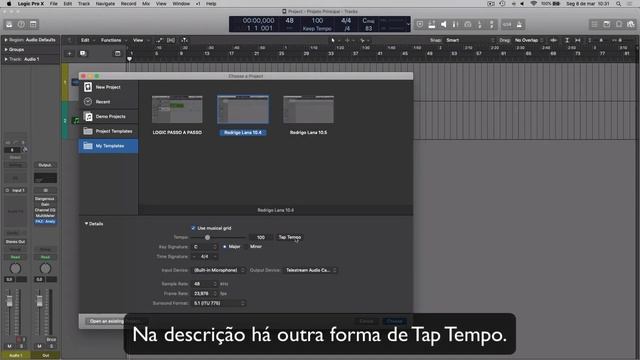Click the Waveform Vertical Zoom icon
This screenshot has height=360, width=640.
pyautogui.click(x=553, y=40)
